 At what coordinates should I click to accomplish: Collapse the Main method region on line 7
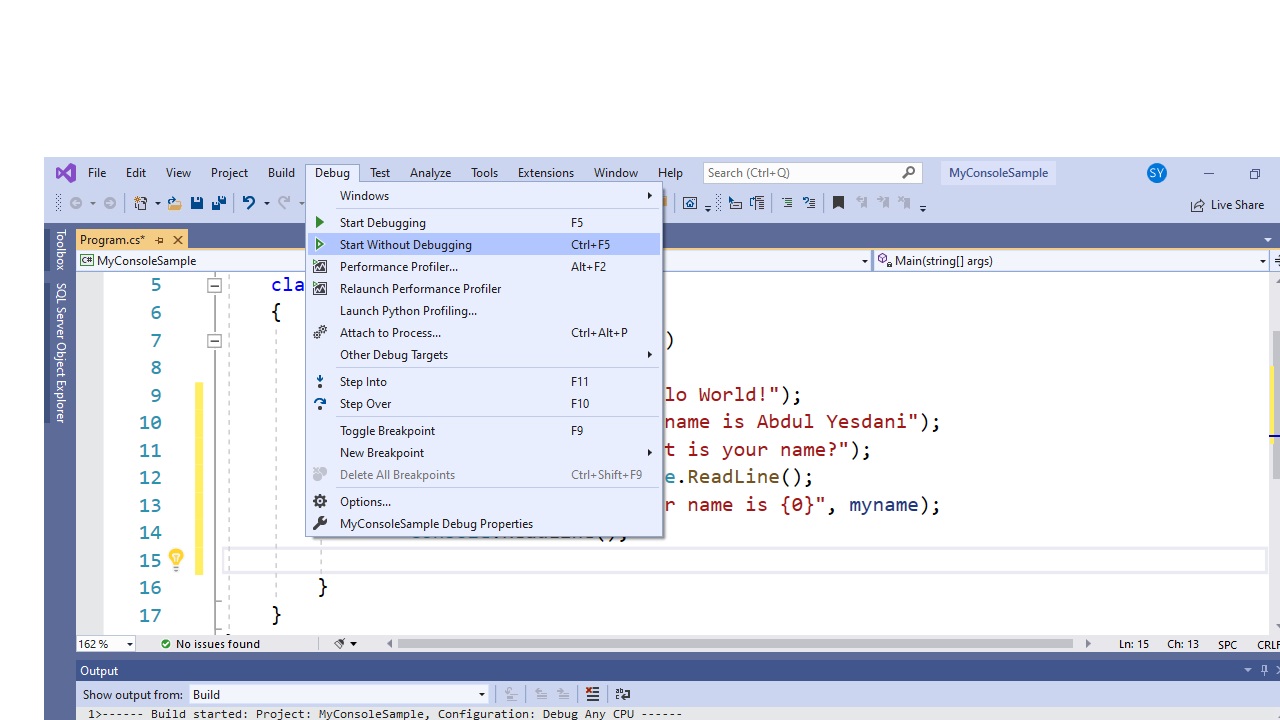point(214,340)
